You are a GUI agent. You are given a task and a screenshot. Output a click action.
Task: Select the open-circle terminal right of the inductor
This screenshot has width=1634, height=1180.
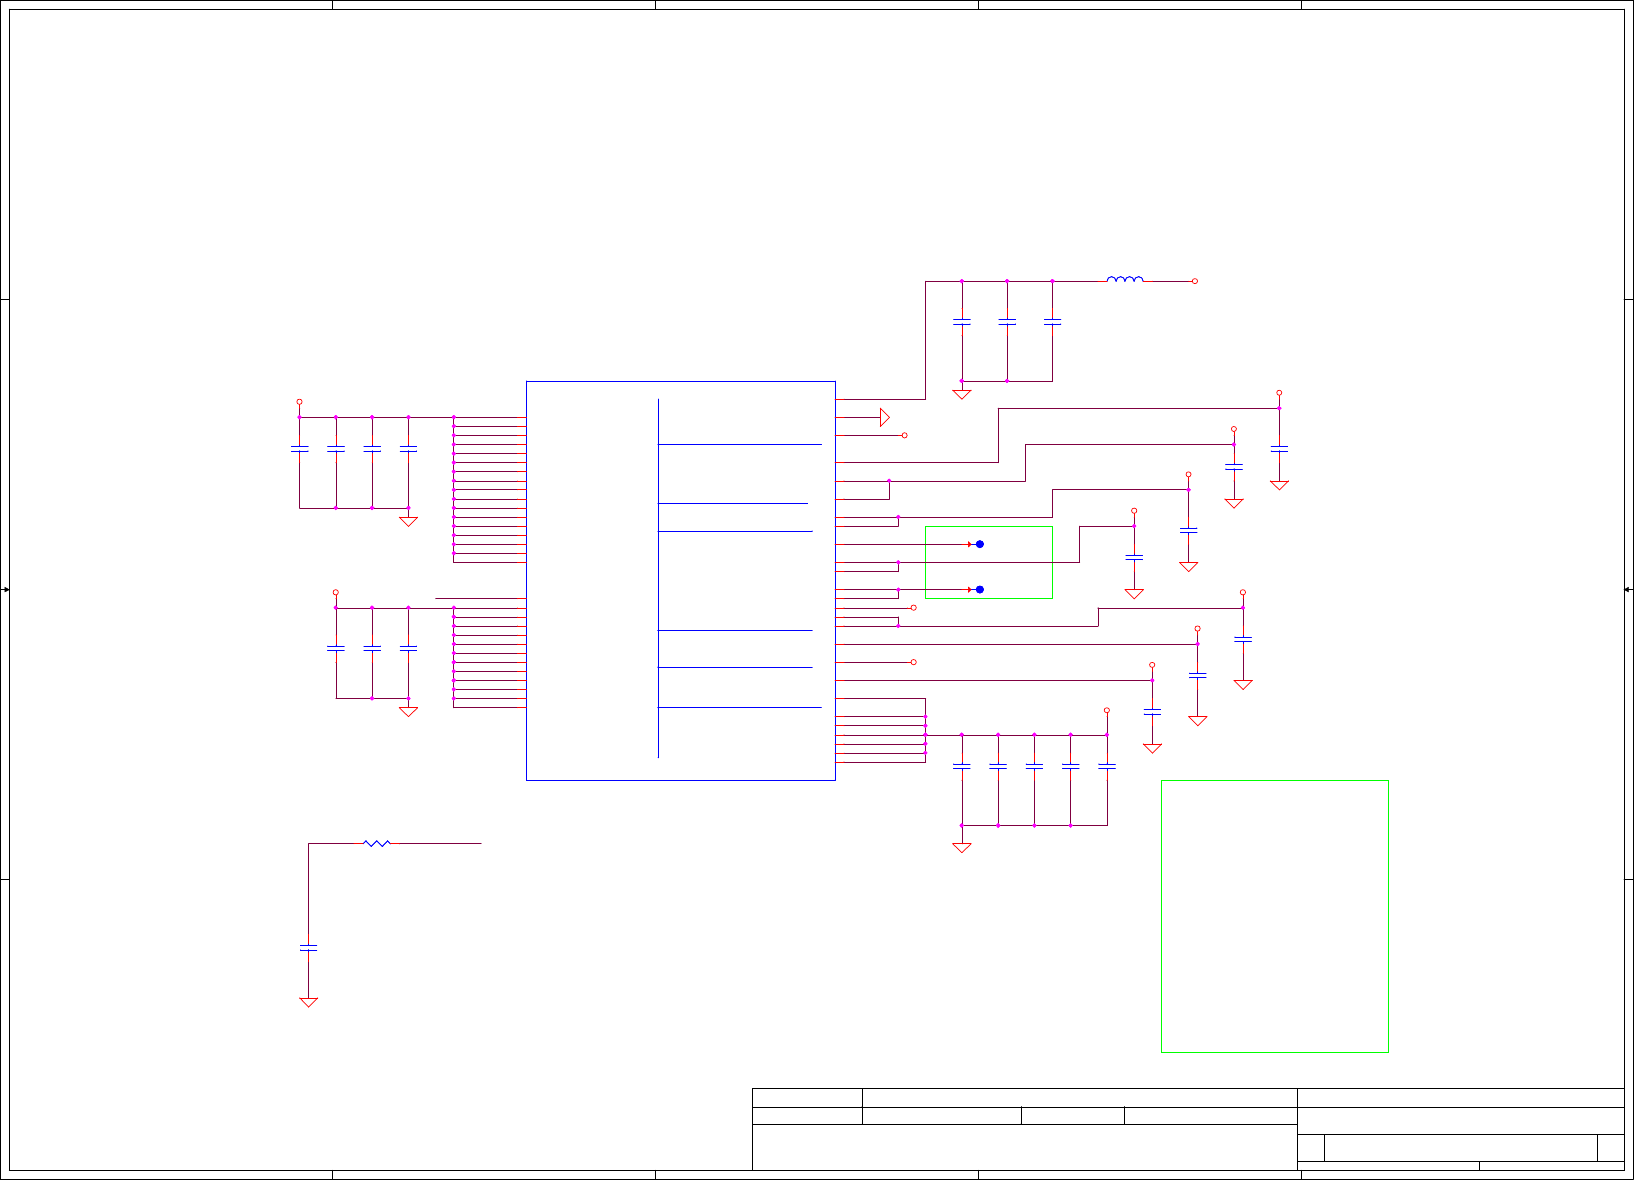tap(1194, 281)
